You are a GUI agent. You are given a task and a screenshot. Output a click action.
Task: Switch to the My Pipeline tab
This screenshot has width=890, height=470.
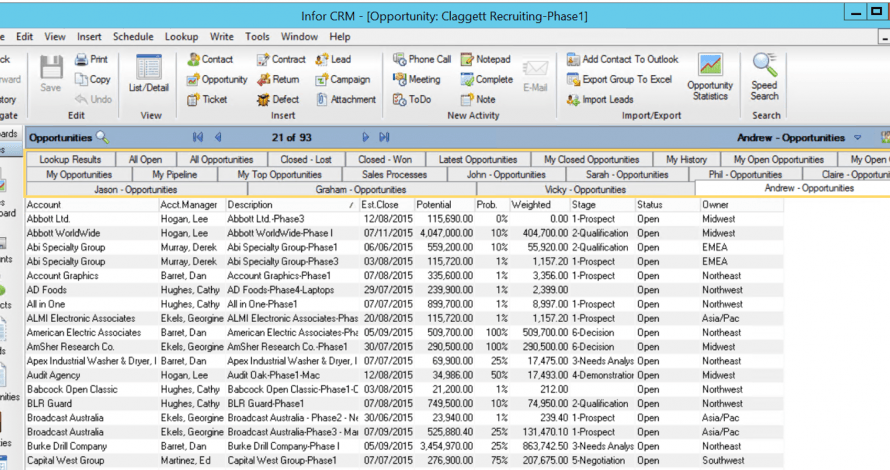[174, 174]
